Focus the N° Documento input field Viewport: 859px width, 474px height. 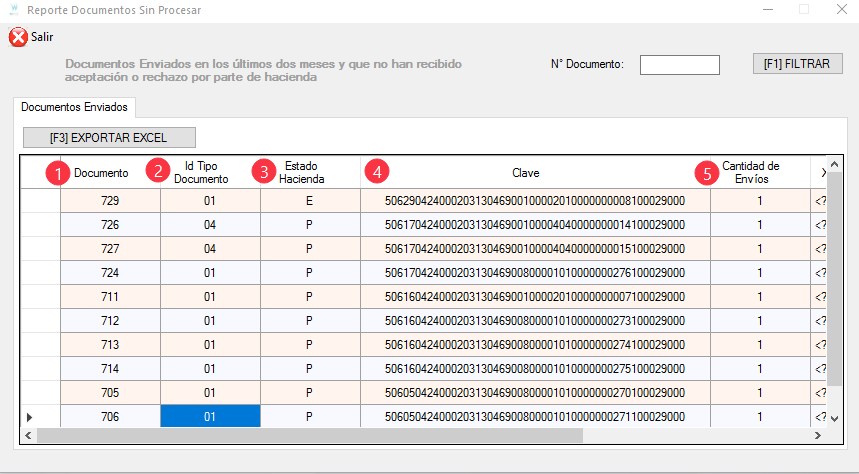(679, 65)
